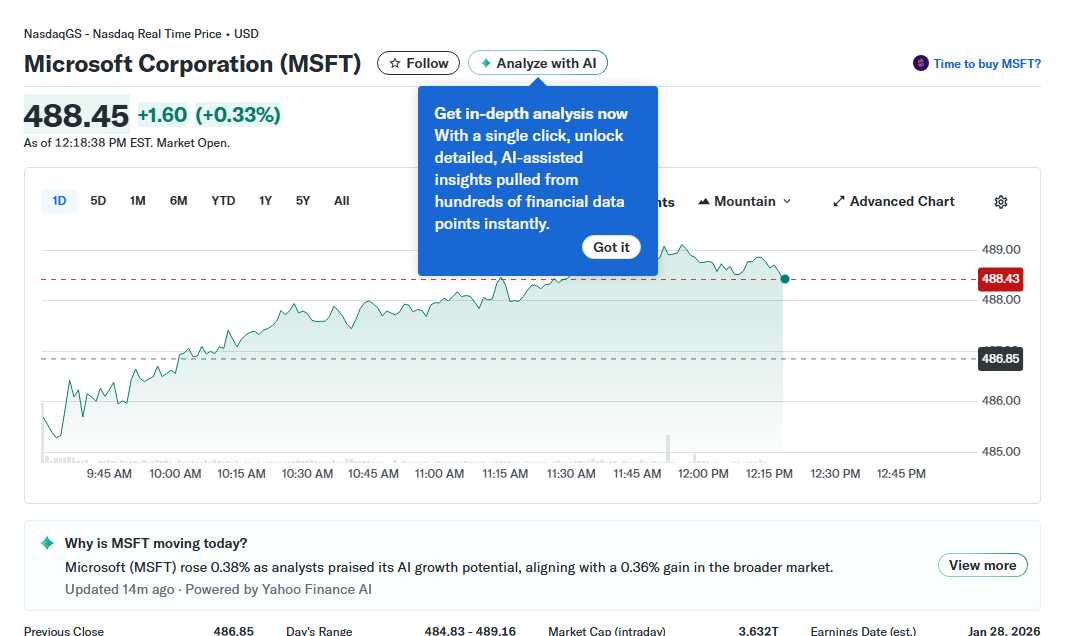Viewport: 1065px width, 636px height.
Task: Click the expand arrows on Advanced Chart
Action: 838,201
